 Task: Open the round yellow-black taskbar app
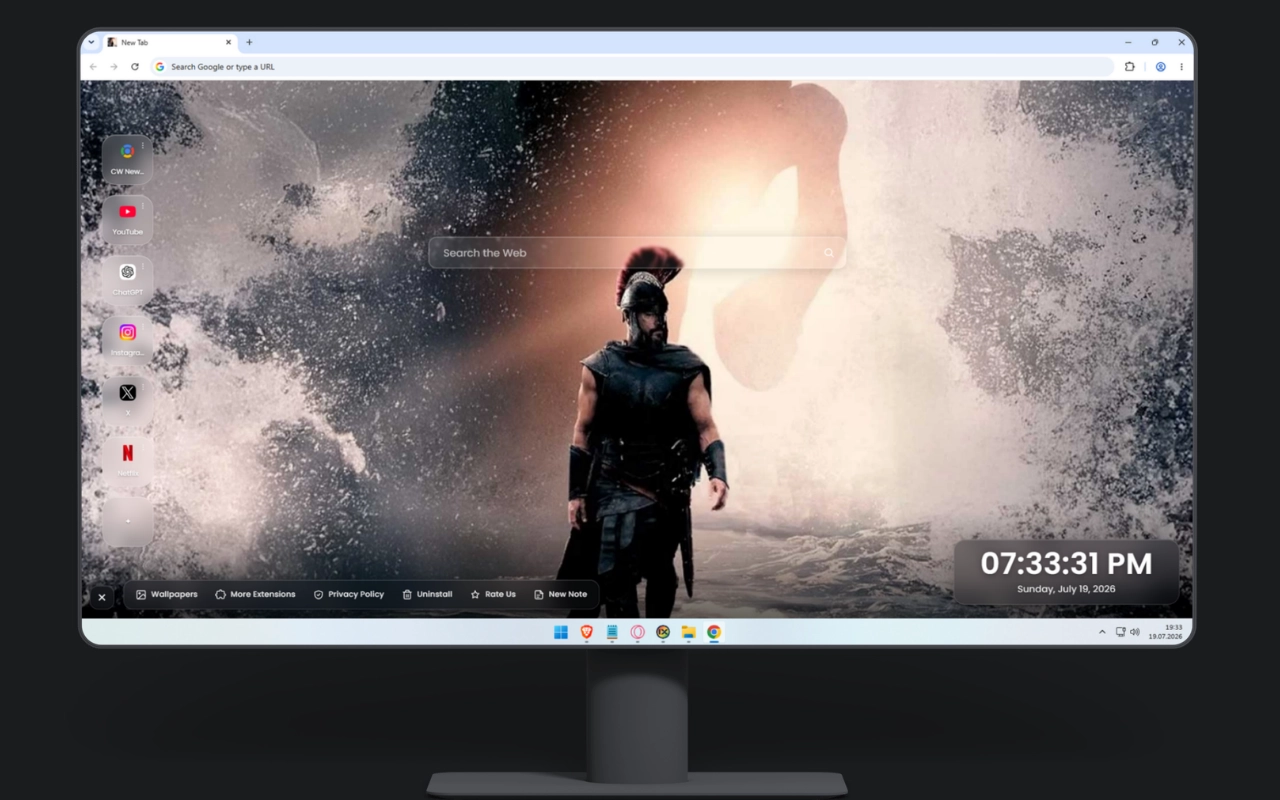point(662,632)
